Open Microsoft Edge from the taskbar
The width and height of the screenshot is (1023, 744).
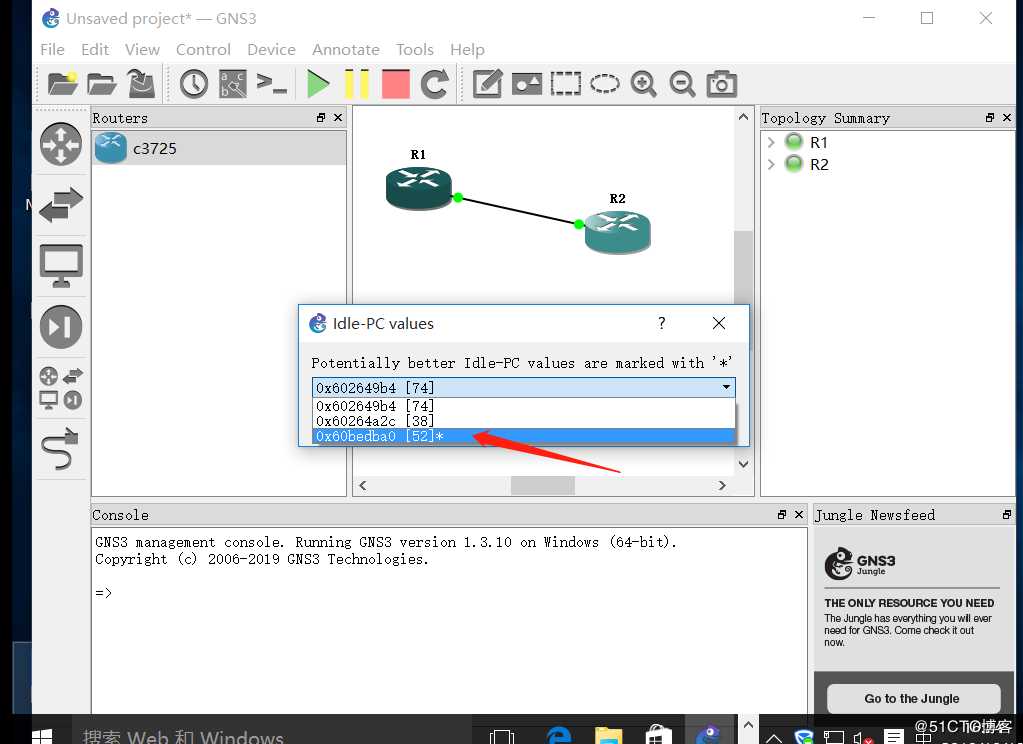[558, 735]
